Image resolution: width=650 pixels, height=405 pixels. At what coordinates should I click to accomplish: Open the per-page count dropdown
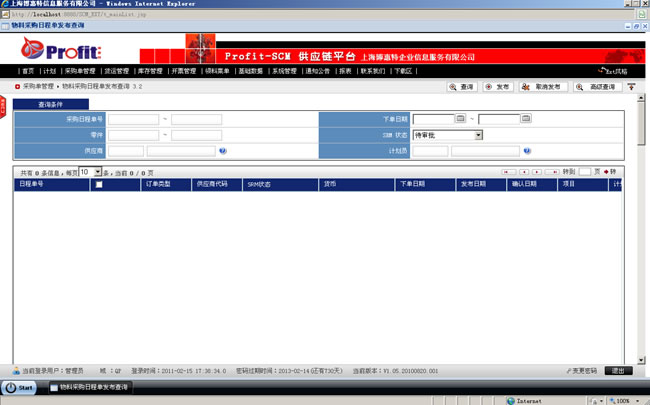tap(97, 172)
